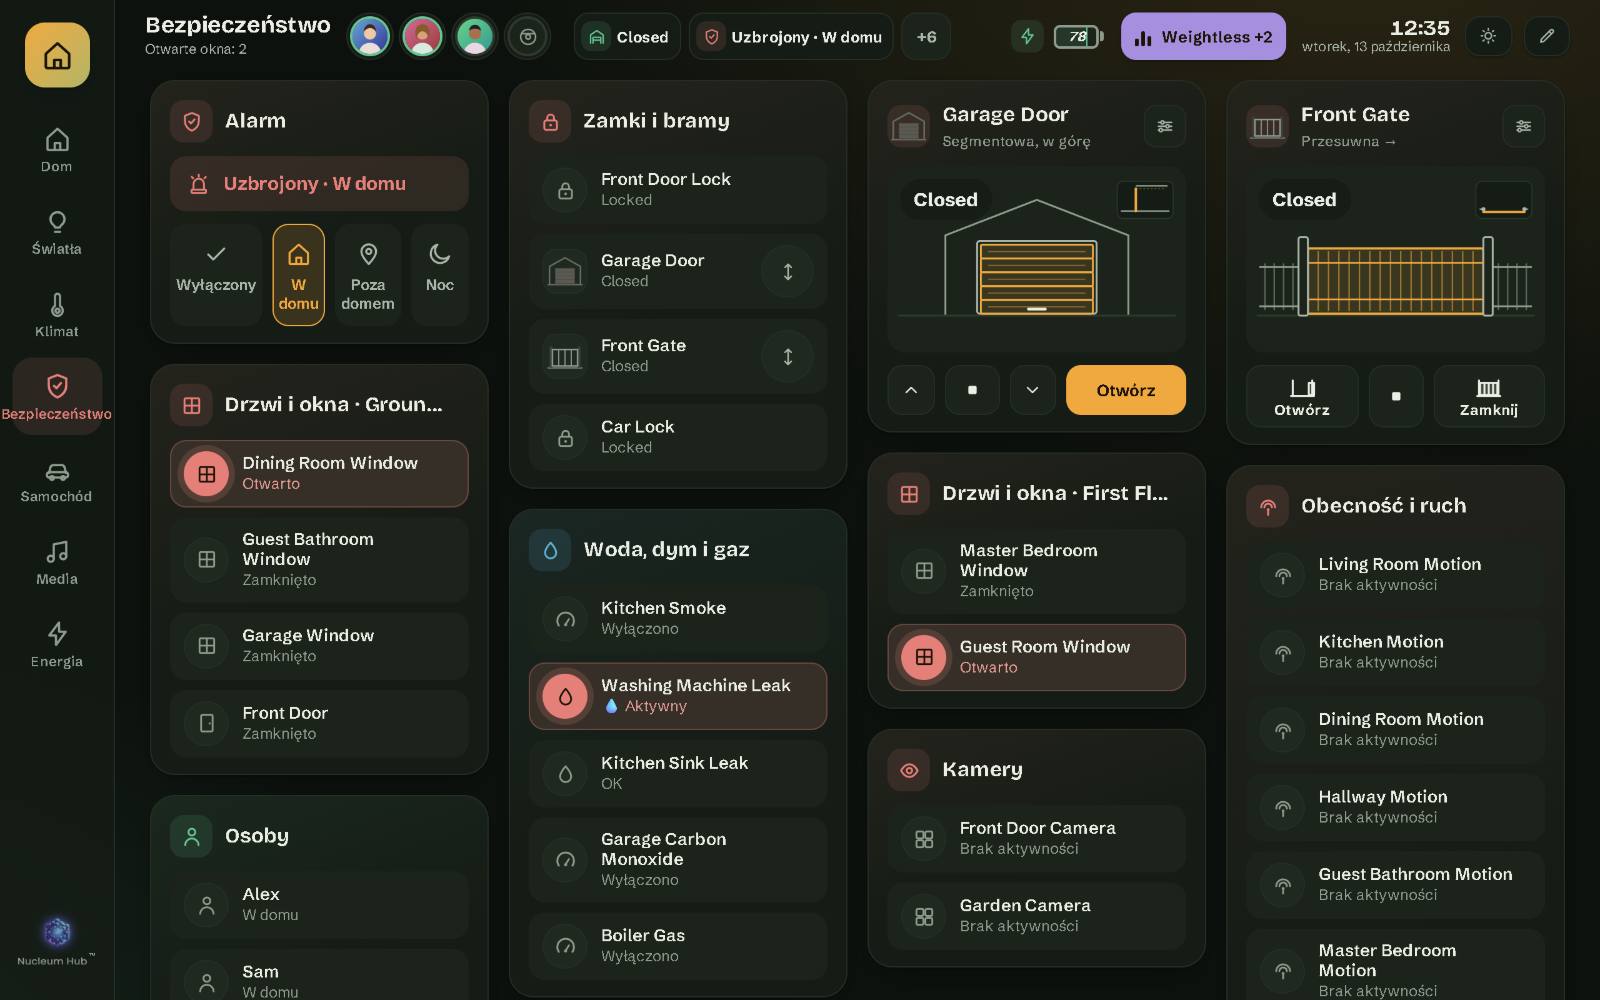This screenshot has width=1600, height=1000.
Task: Set alarm mode to Wyłączony
Action: click(x=216, y=275)
